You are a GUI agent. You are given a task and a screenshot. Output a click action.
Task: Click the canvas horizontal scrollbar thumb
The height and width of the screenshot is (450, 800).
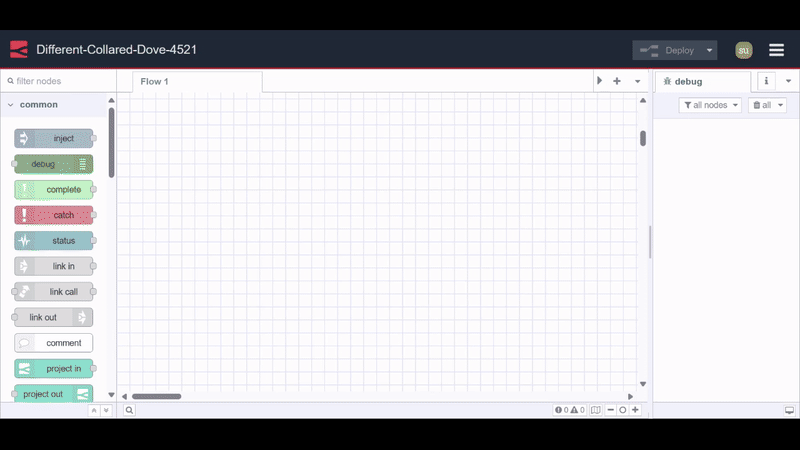(x=157, y=396)
